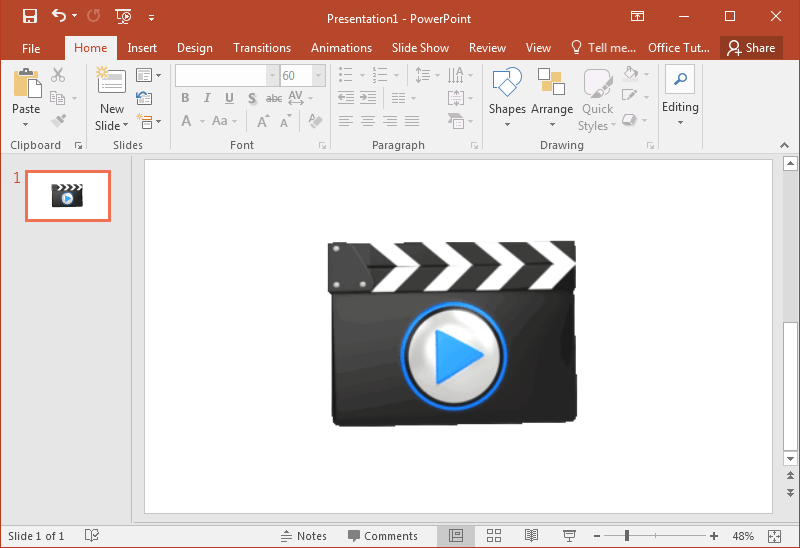Switch to the Insert tab
This screenshot has width=800, height=548.
(x=142, y=48)
